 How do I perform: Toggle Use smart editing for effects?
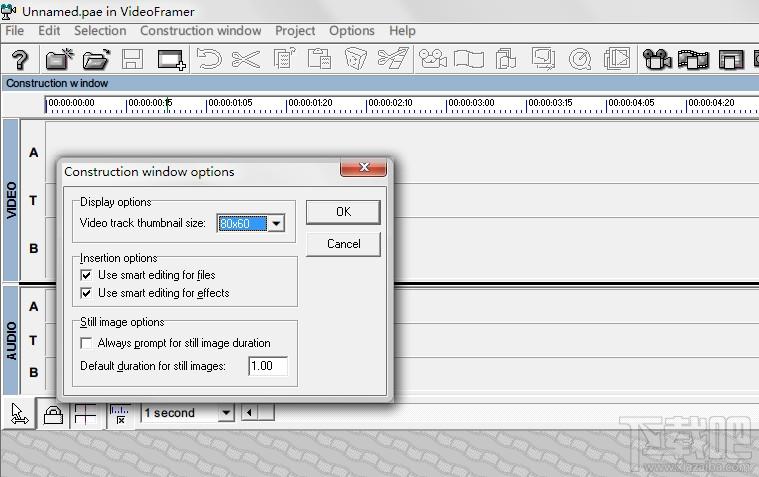(86, 293)
